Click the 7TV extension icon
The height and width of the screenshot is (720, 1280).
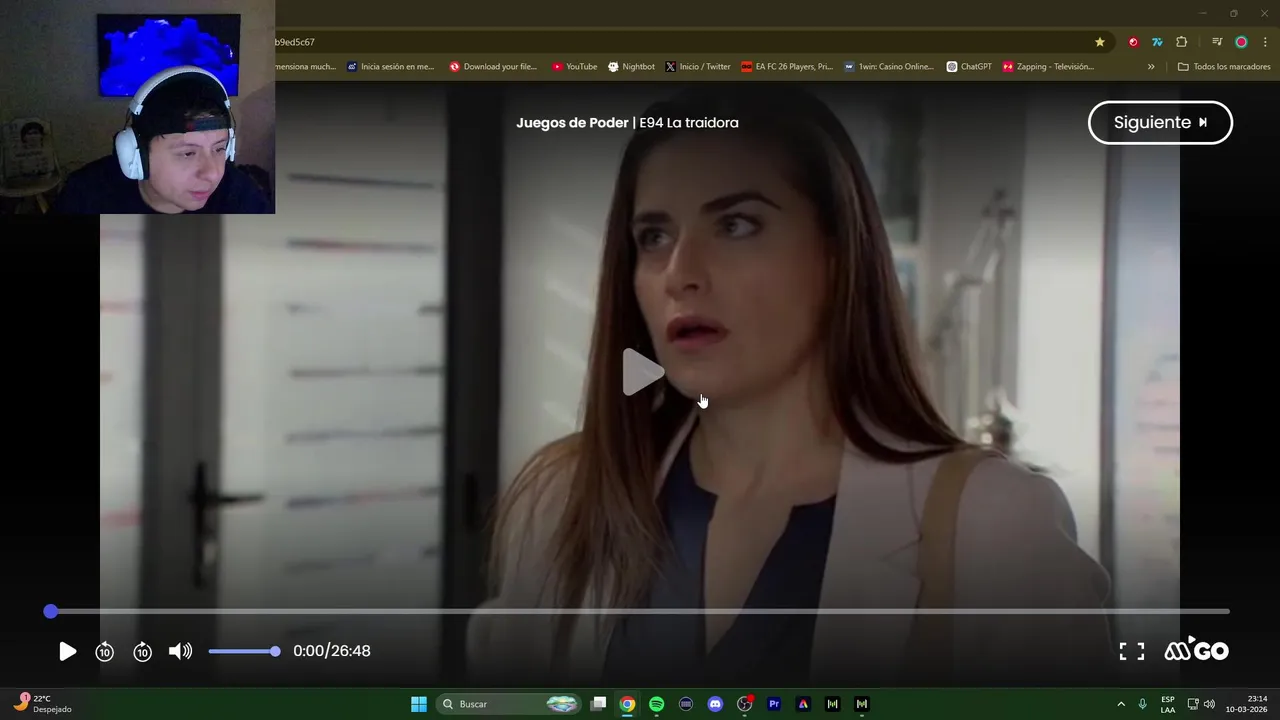click(x=1157, y=42)
